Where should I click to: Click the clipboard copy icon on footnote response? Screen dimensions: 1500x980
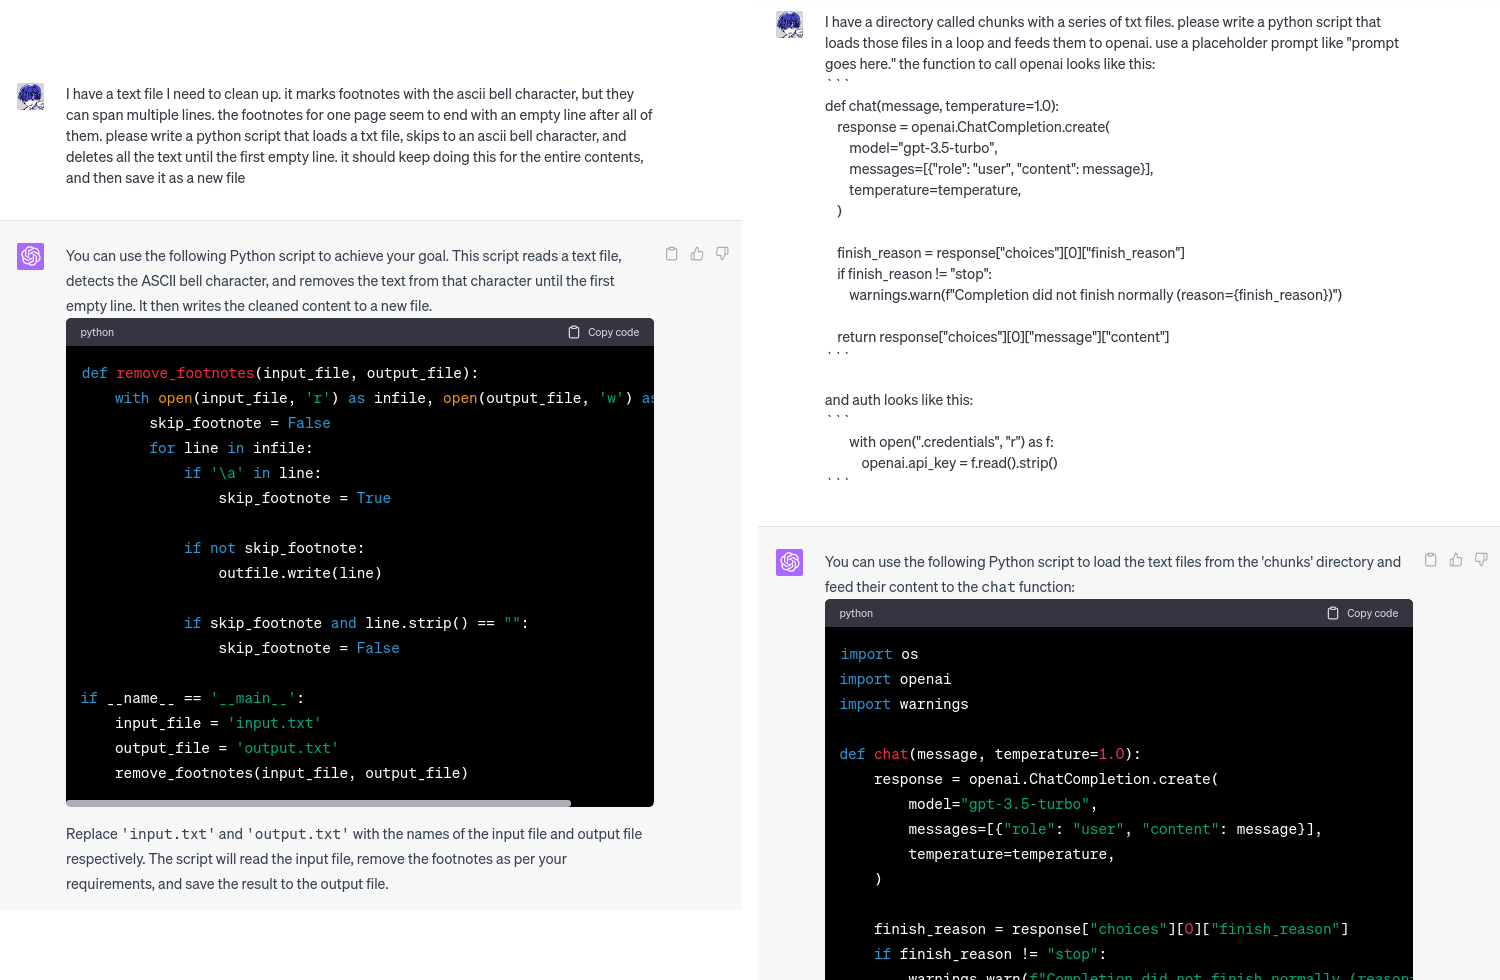671,253
